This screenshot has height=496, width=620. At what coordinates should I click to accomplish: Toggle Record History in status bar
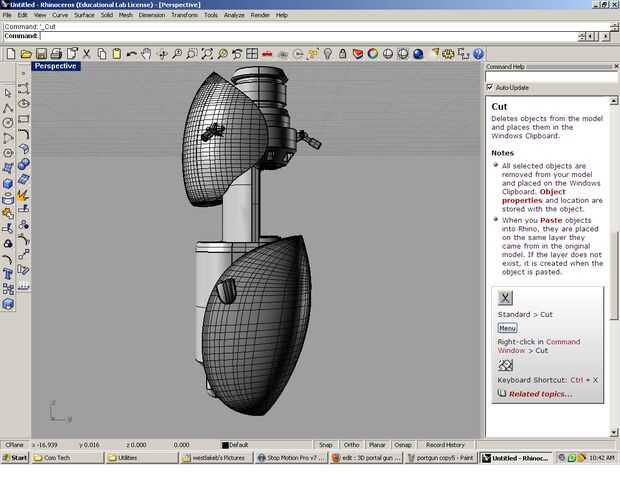click(445, 445)
